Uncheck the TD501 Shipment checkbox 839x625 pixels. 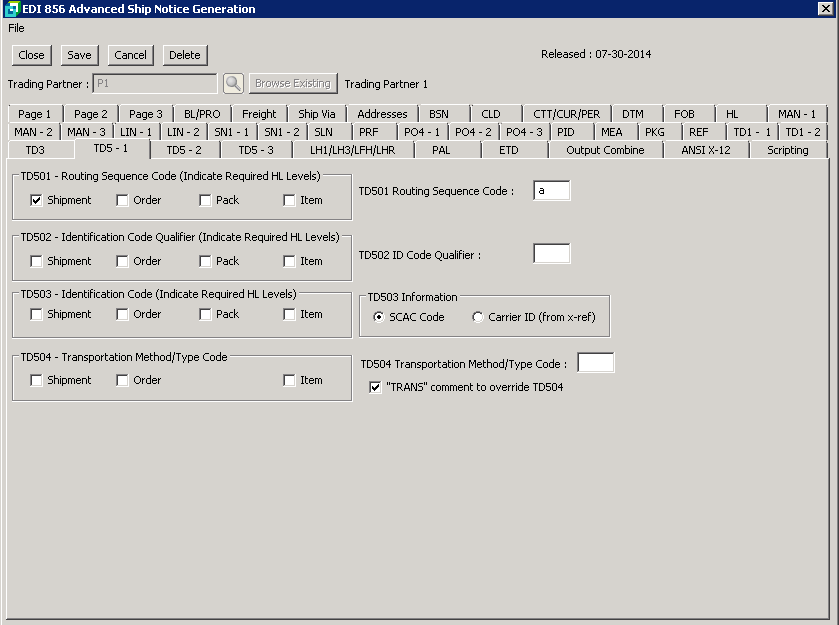click(37, 200)
